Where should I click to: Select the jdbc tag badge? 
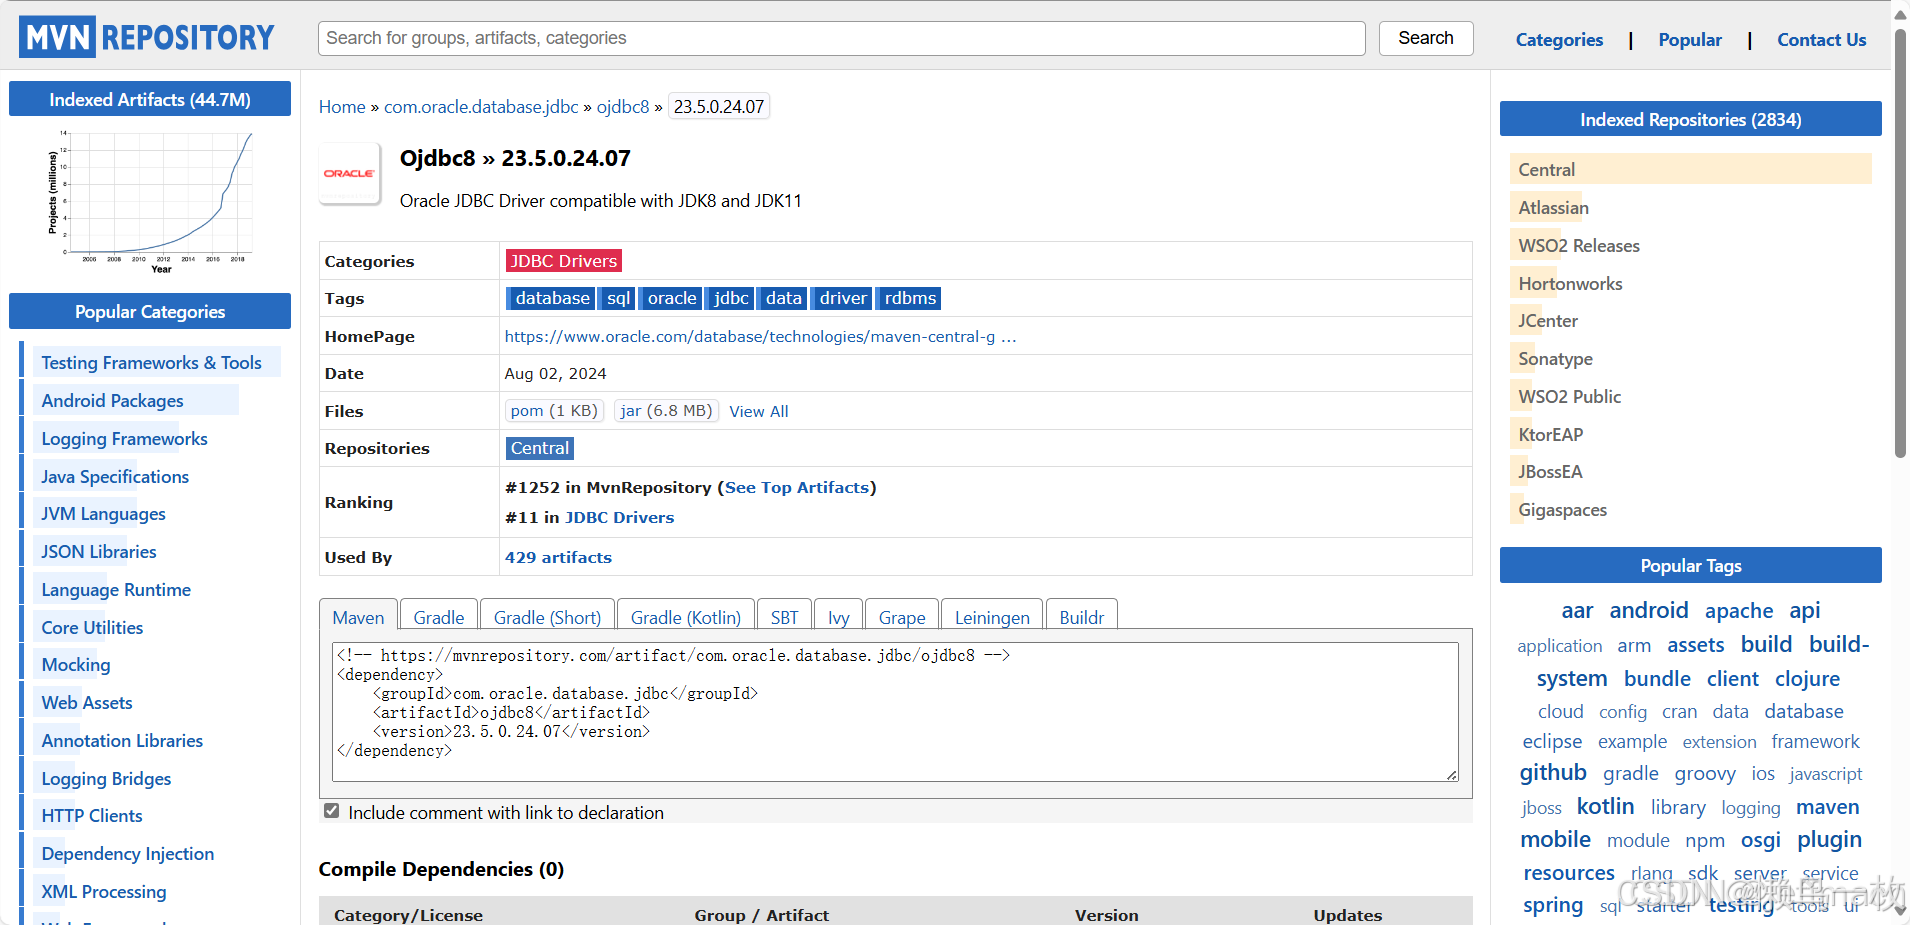point(731,298)
